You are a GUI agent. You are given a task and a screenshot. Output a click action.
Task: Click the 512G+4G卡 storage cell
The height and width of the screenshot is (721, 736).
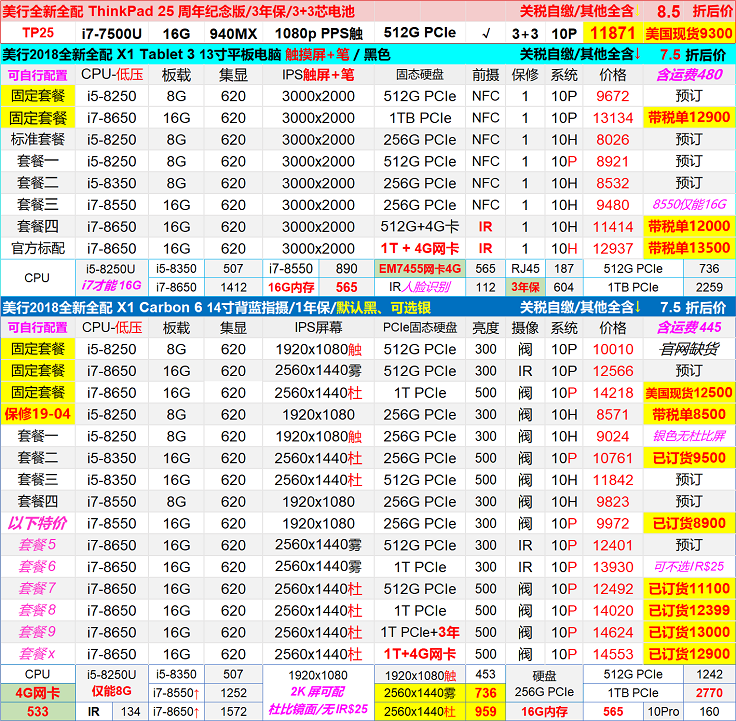tap(420, 227)
